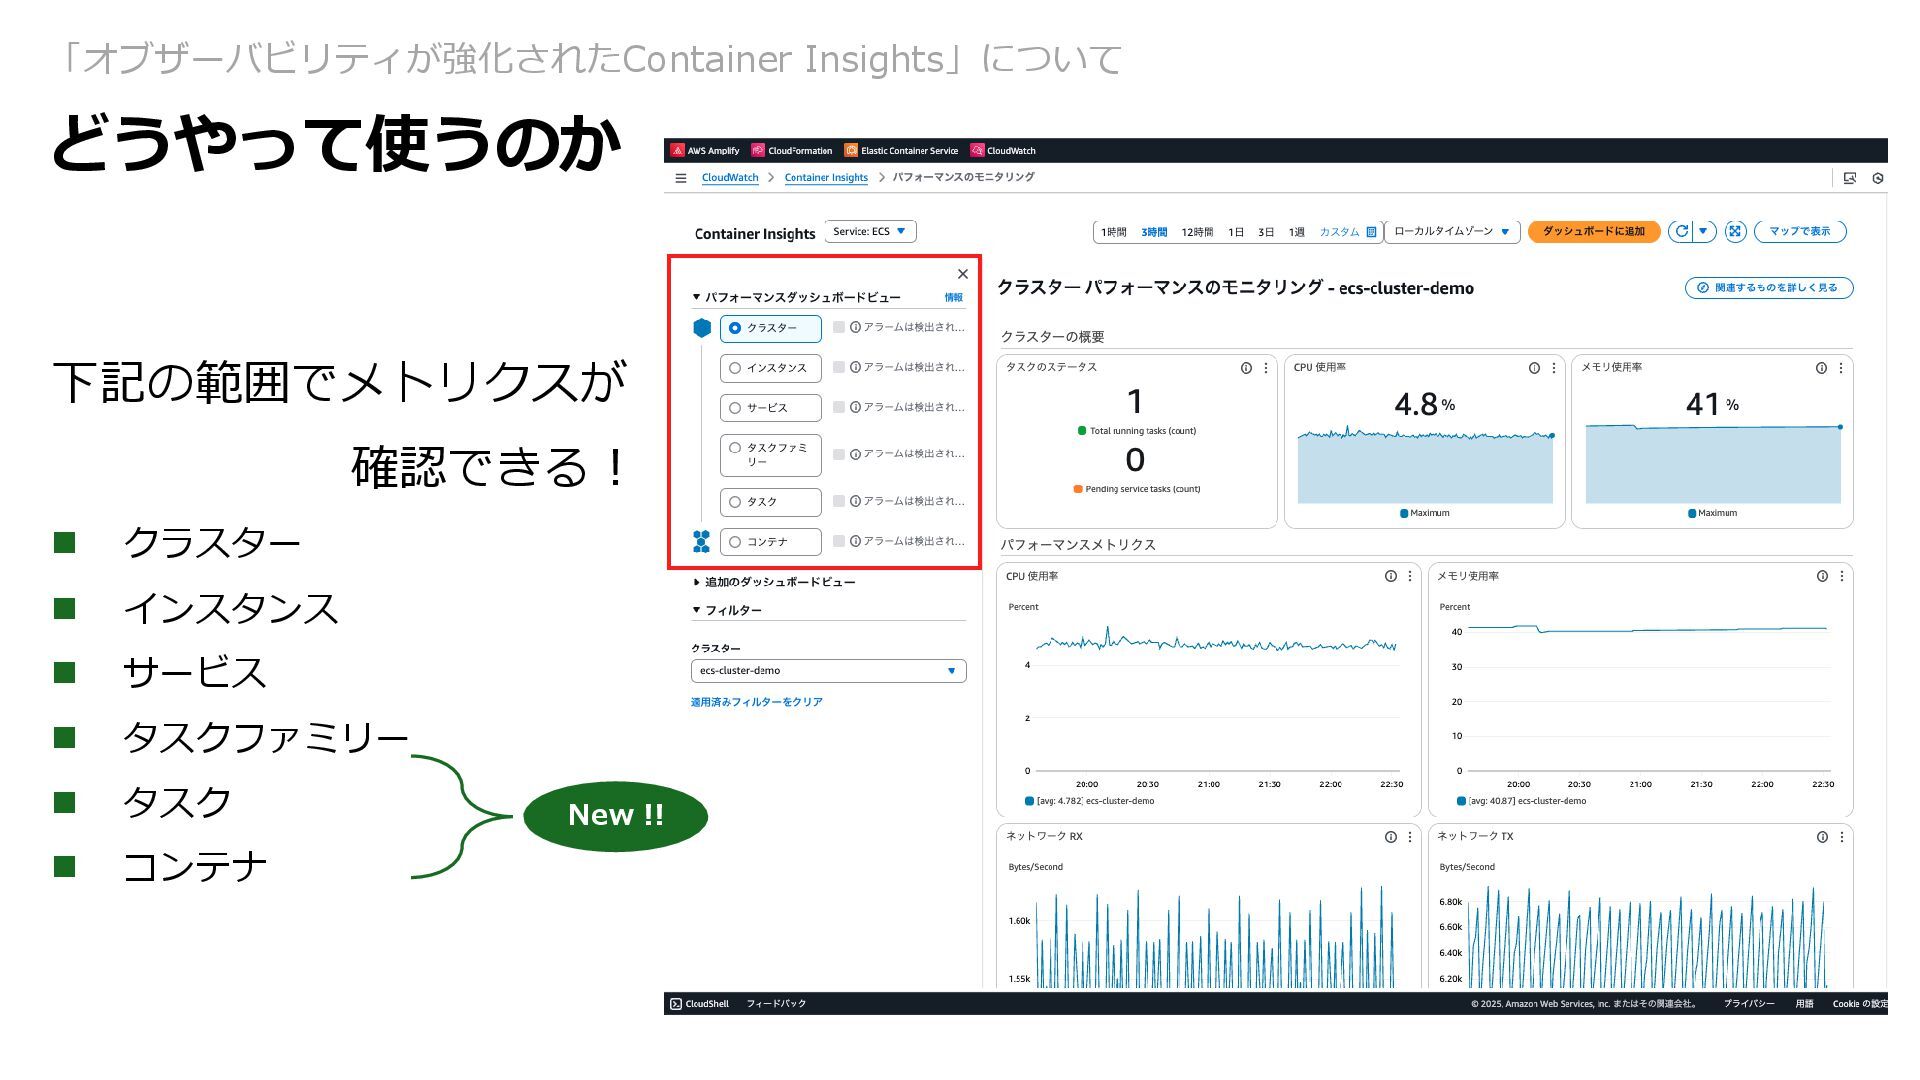Click info icon on CPU 使用率 performance chart
The width and height of the screenshot is (1920, 1080).
pyautogui.click(x=1390, y=576)
